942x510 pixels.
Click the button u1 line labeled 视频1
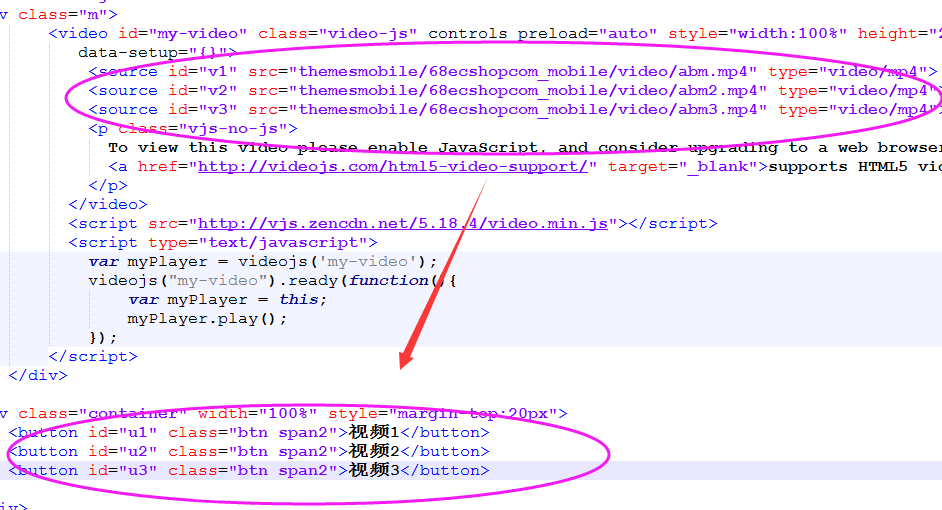[x=249, y=433]
